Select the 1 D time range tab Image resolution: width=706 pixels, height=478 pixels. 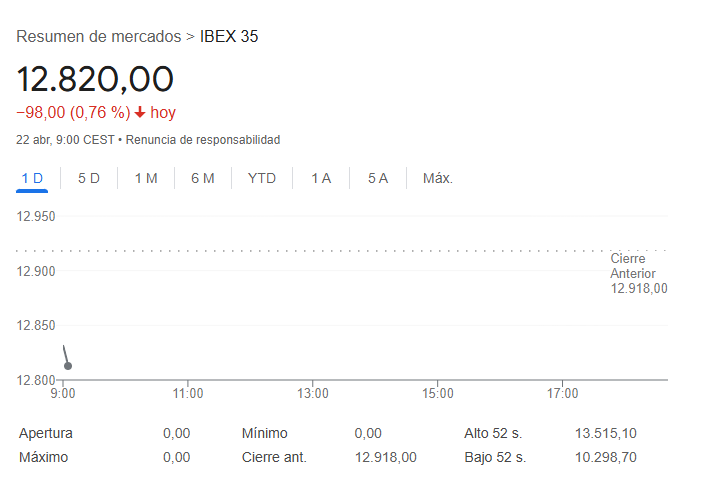pyautogui.click(x=33, y=178)
